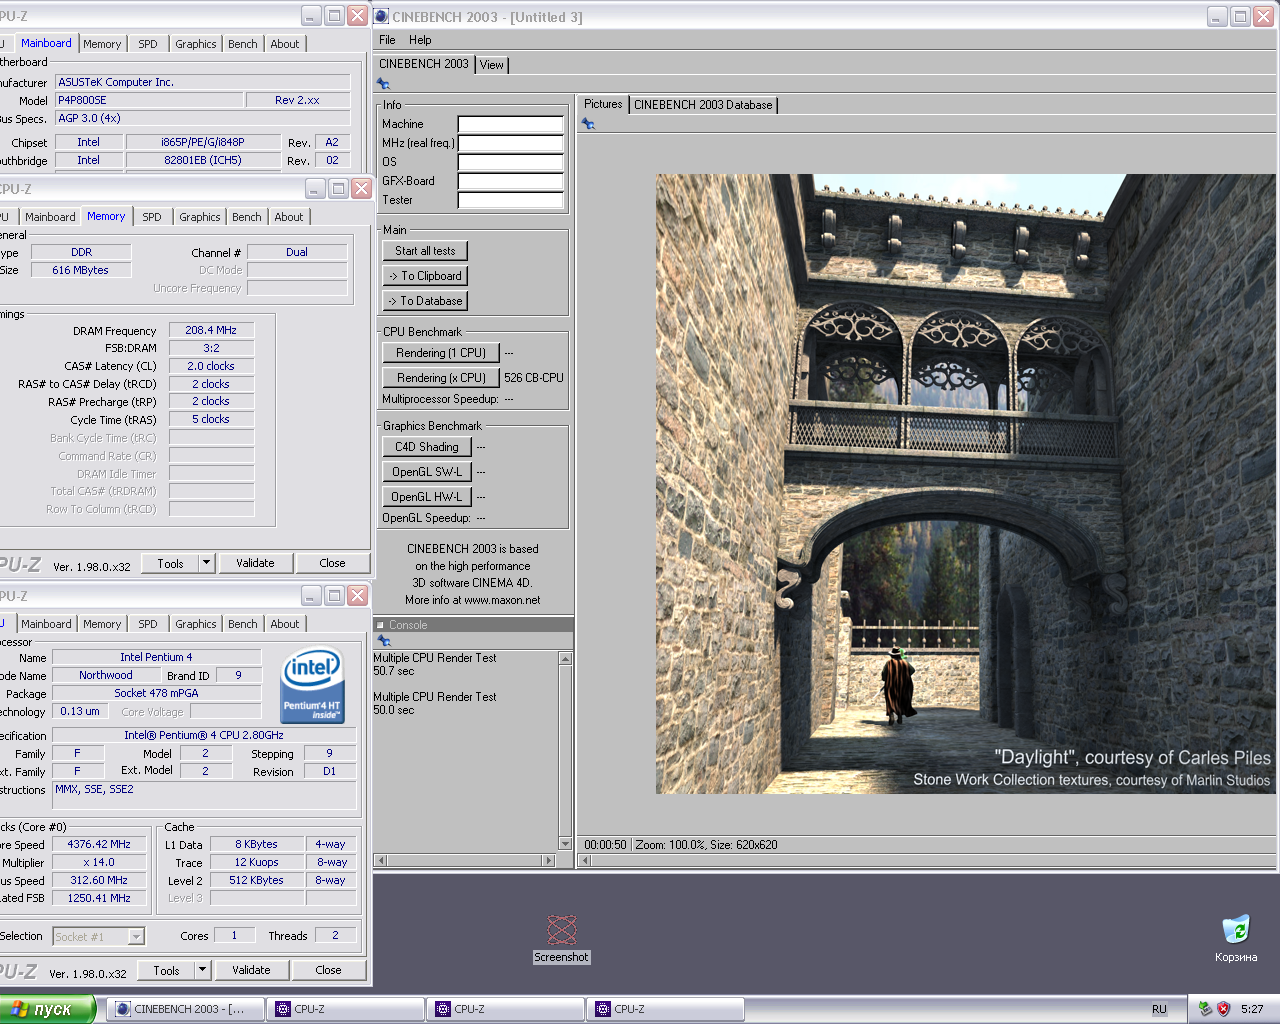Click the green network tray icon
1280x1024 pixels.
coord(1205,1009)
